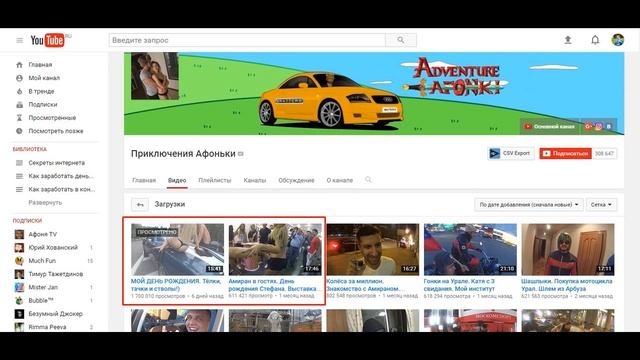Screen dimensions: 640x360
Task: Switch to the Главная channel tab
Action: point(144,180)
